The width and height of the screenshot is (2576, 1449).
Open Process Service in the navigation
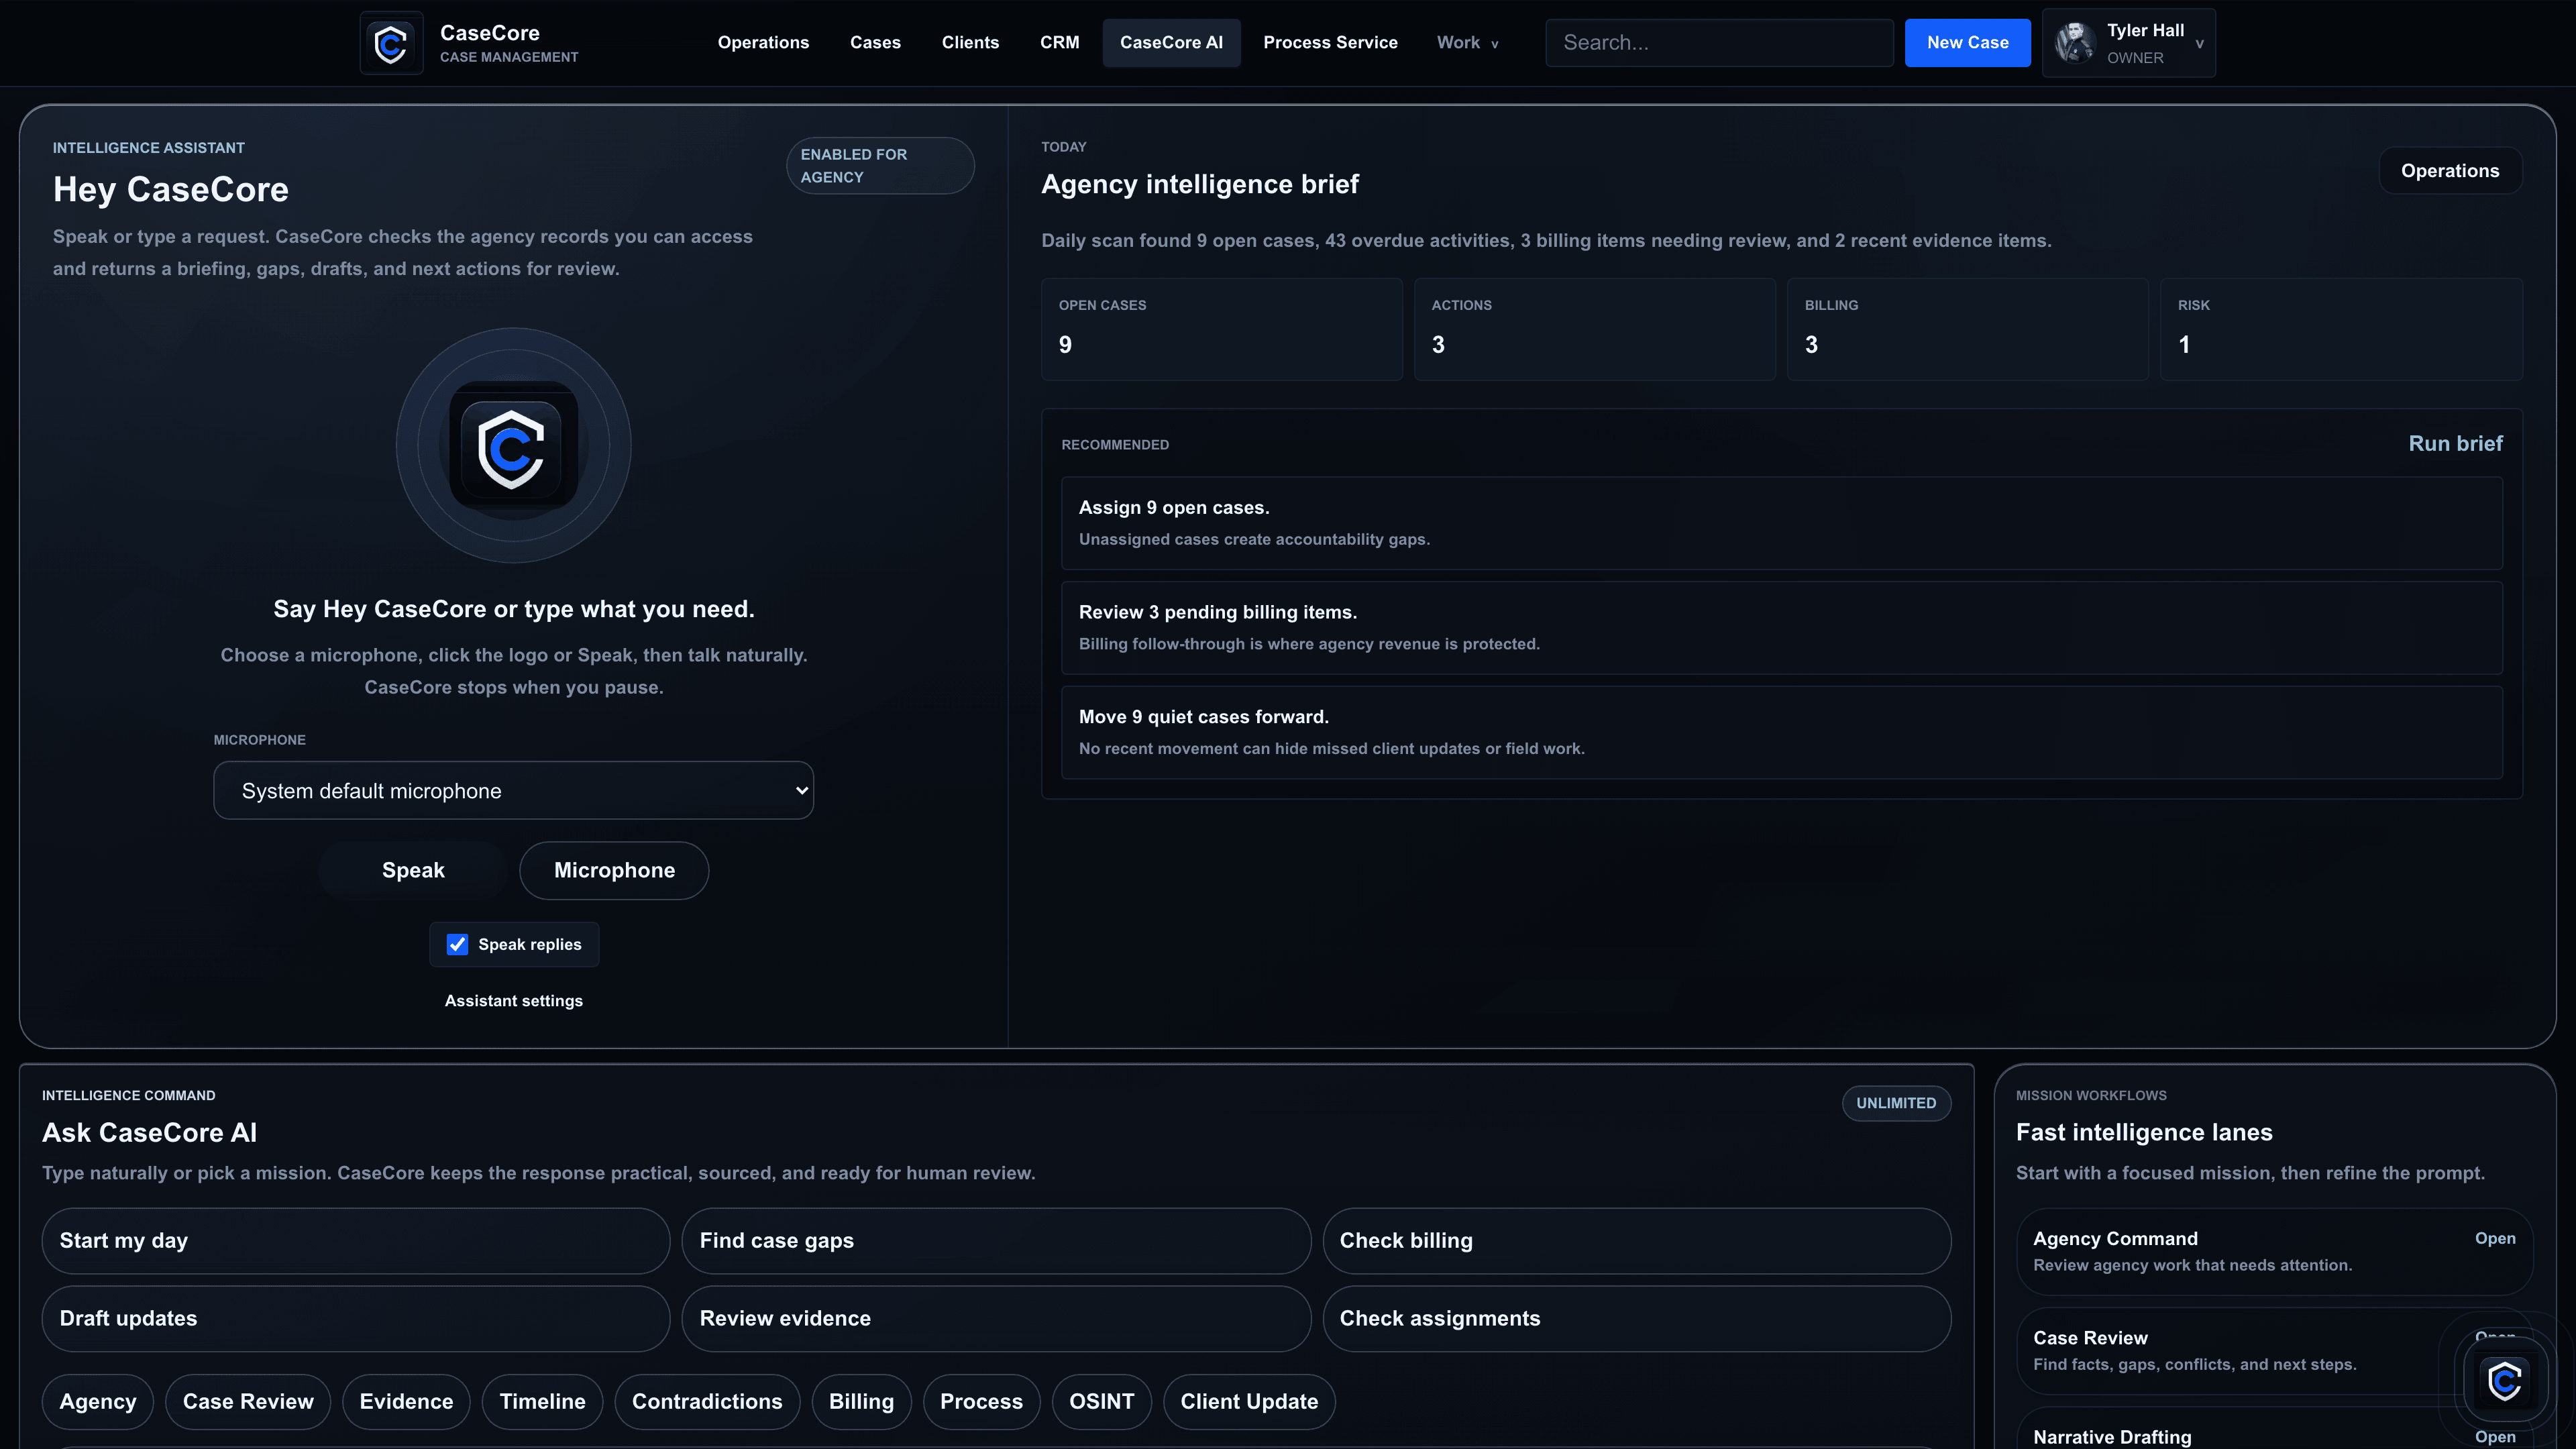(x=1330, y=43)
